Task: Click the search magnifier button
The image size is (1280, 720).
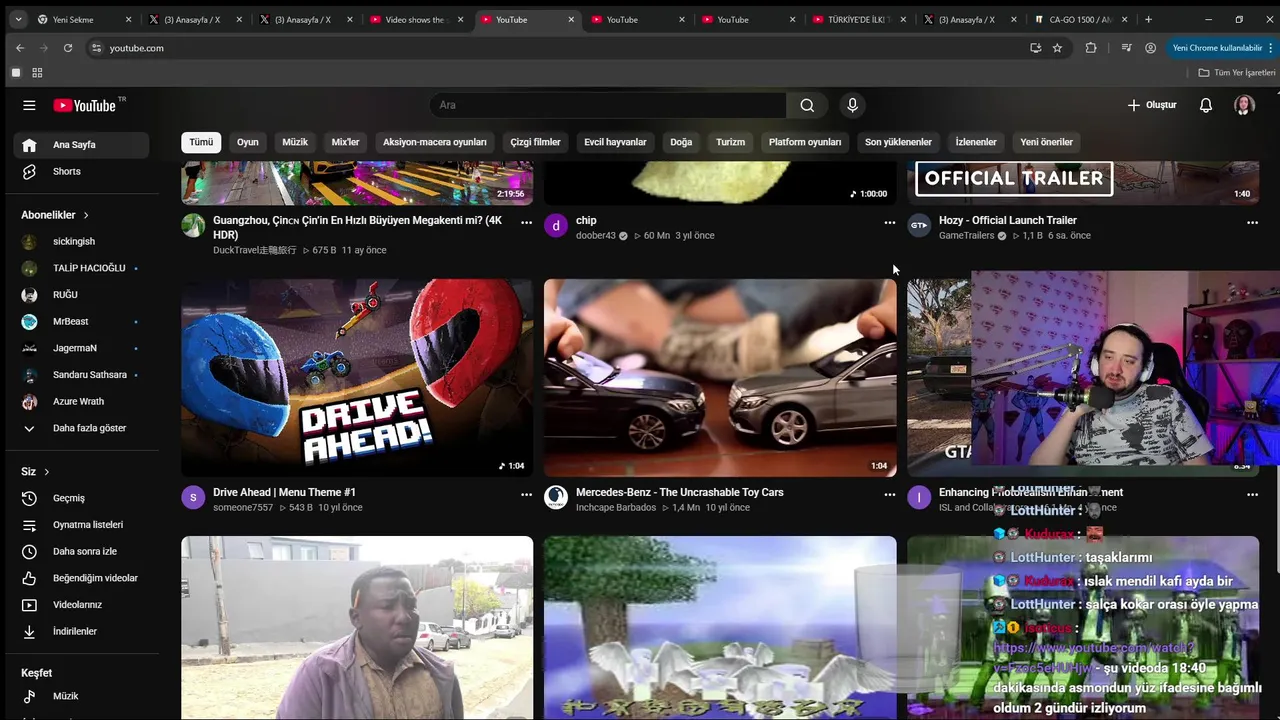Action: (x=807, y=105)
